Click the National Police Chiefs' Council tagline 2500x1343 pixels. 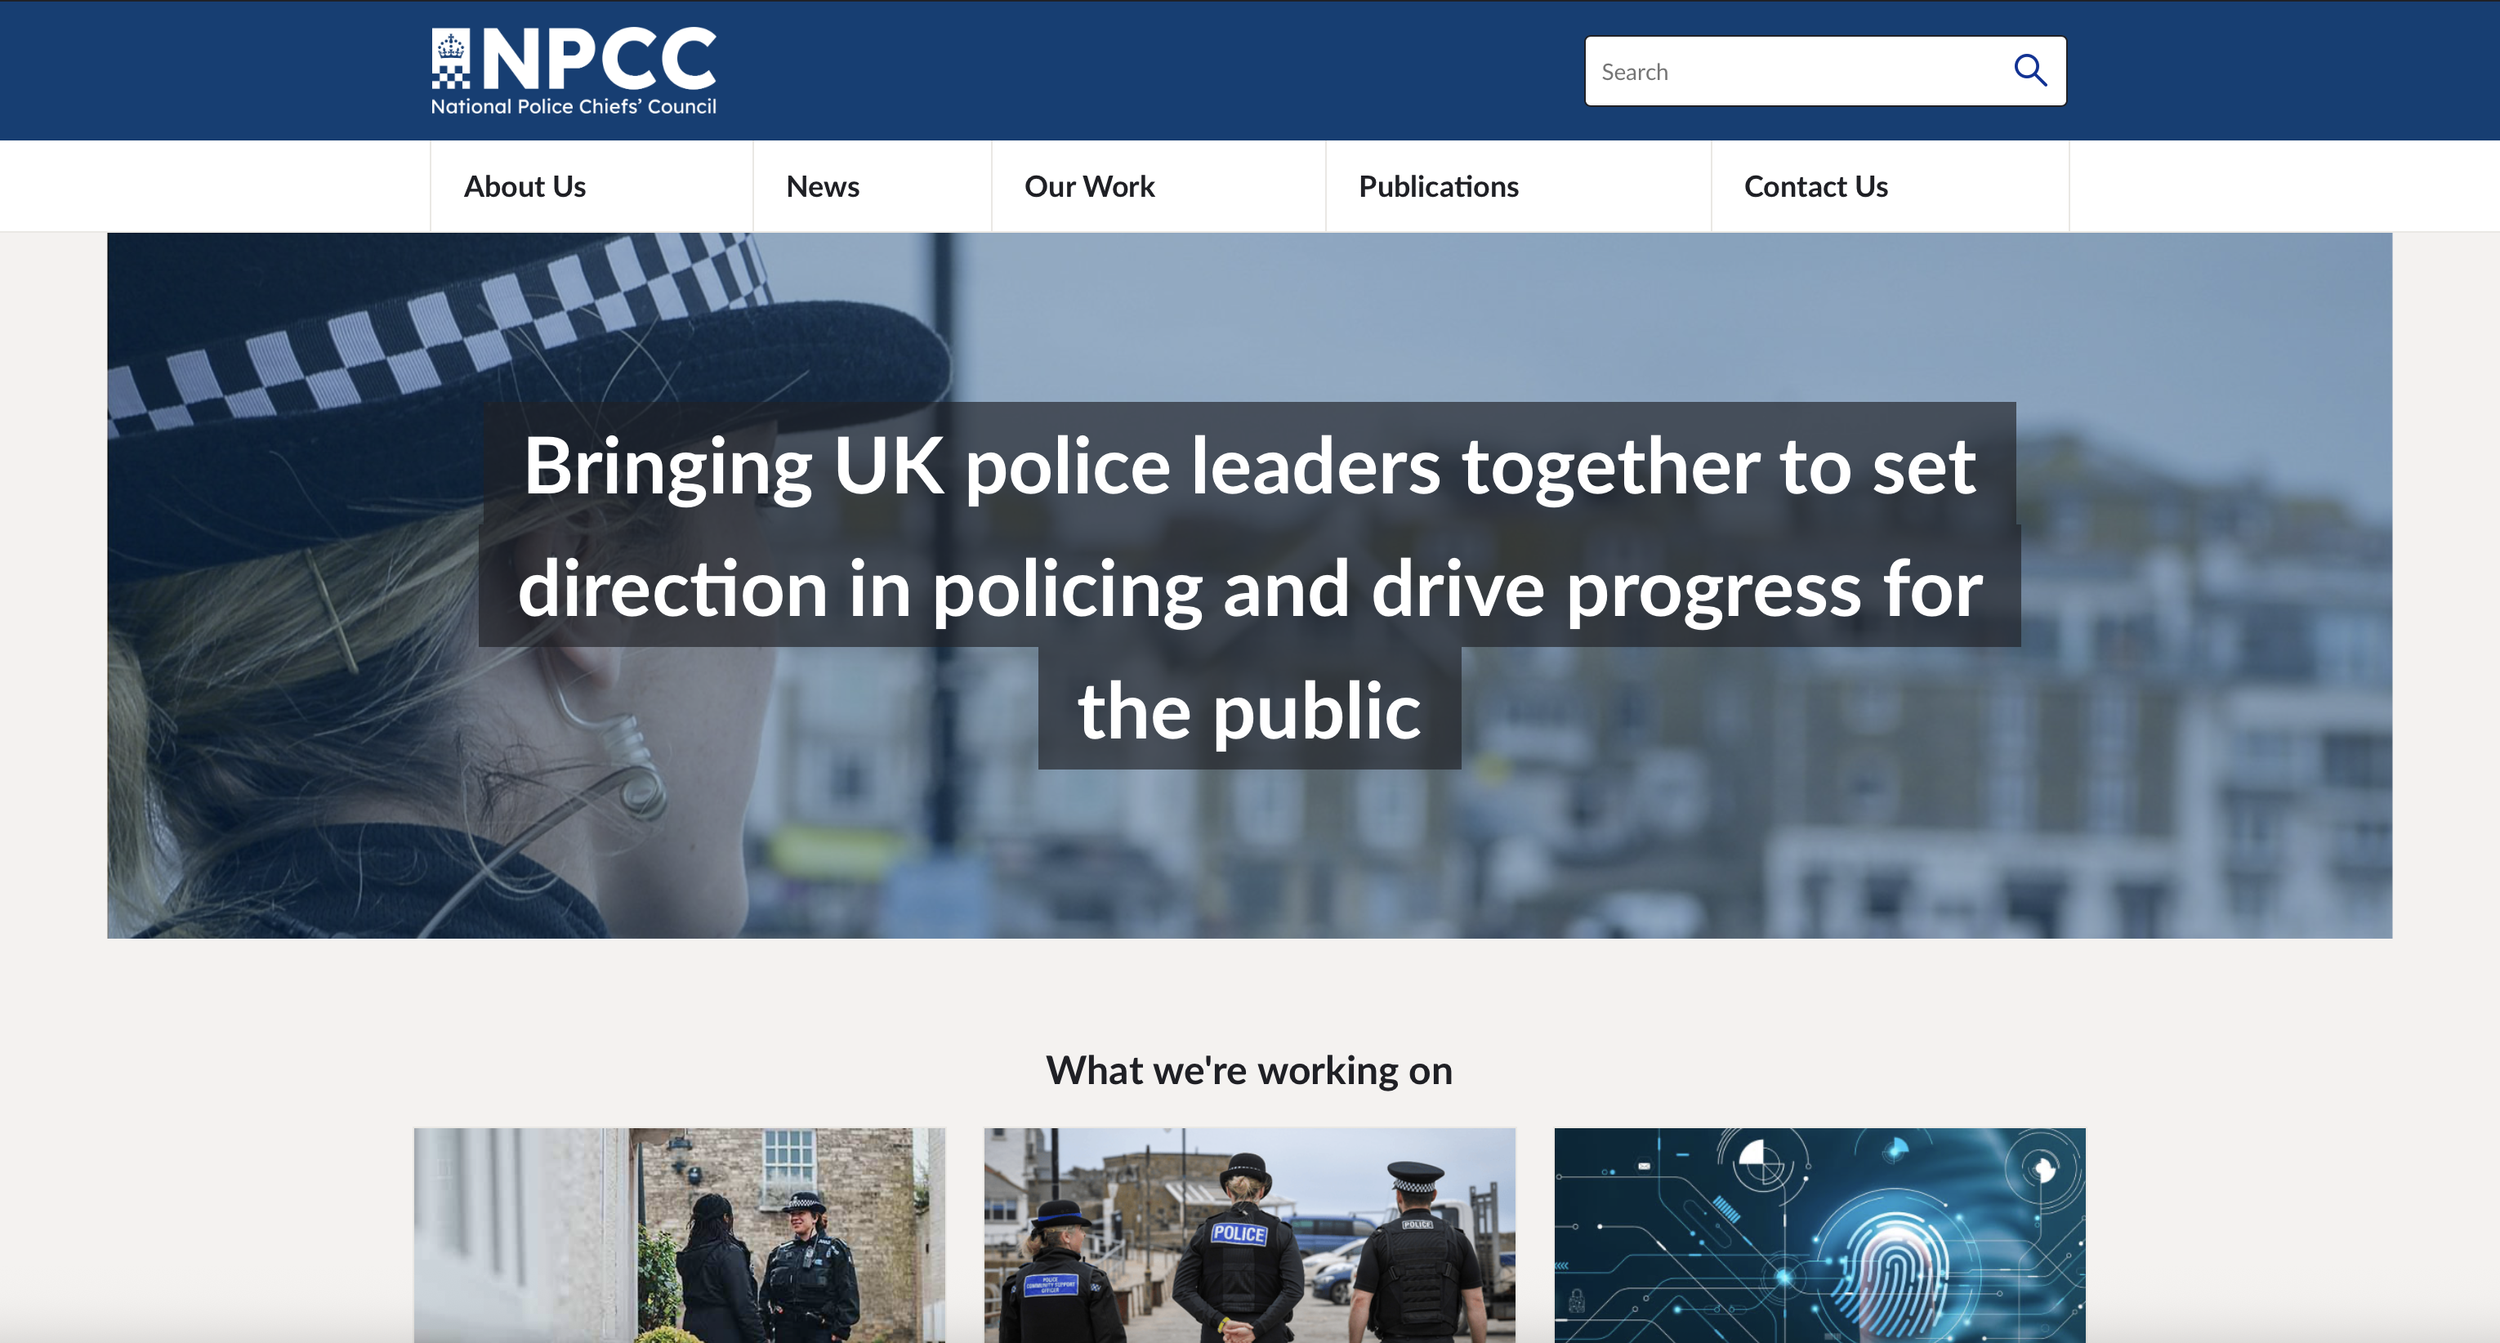coord(573,107)
